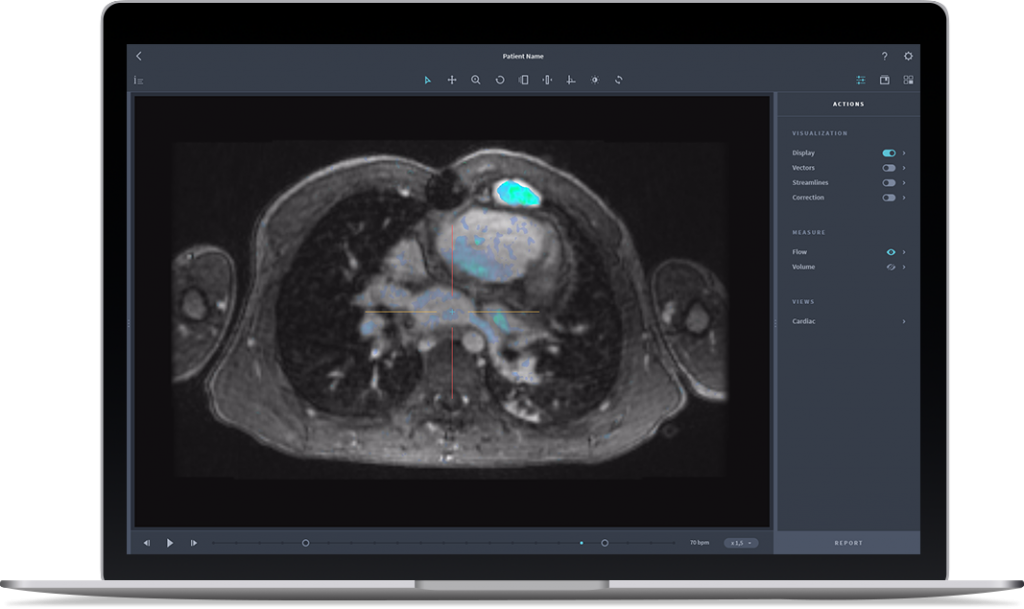Activate the crosshair positioning tool
1024x609 pixels.
click(452, 79)
